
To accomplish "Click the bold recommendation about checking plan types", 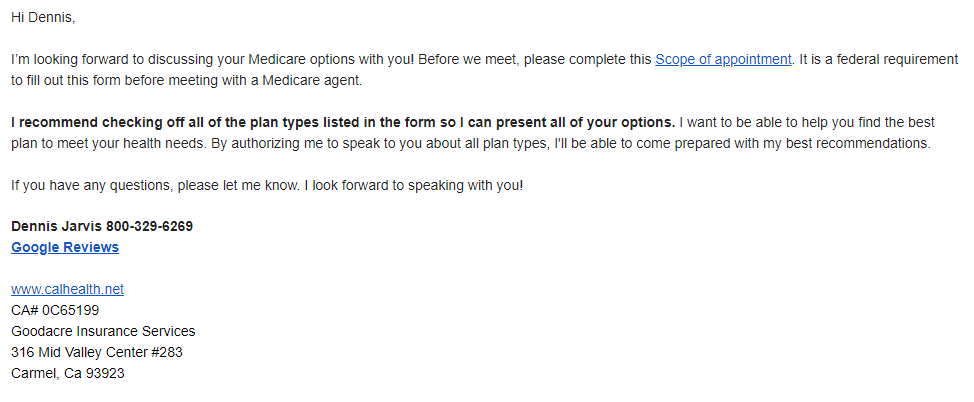I will click(343, 122).
